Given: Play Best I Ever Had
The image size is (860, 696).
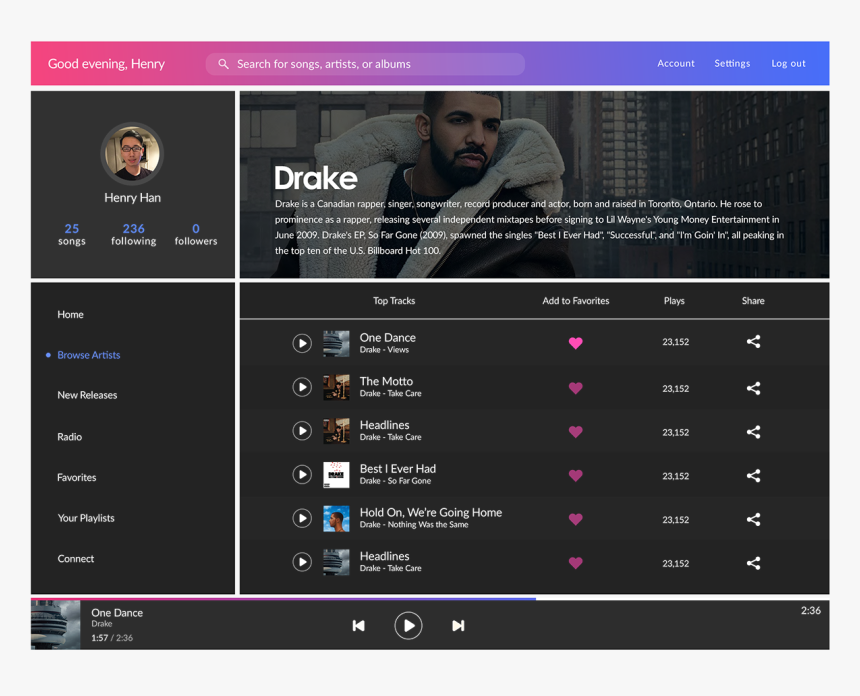Looking at the screenshot, I should click(302, 474).
